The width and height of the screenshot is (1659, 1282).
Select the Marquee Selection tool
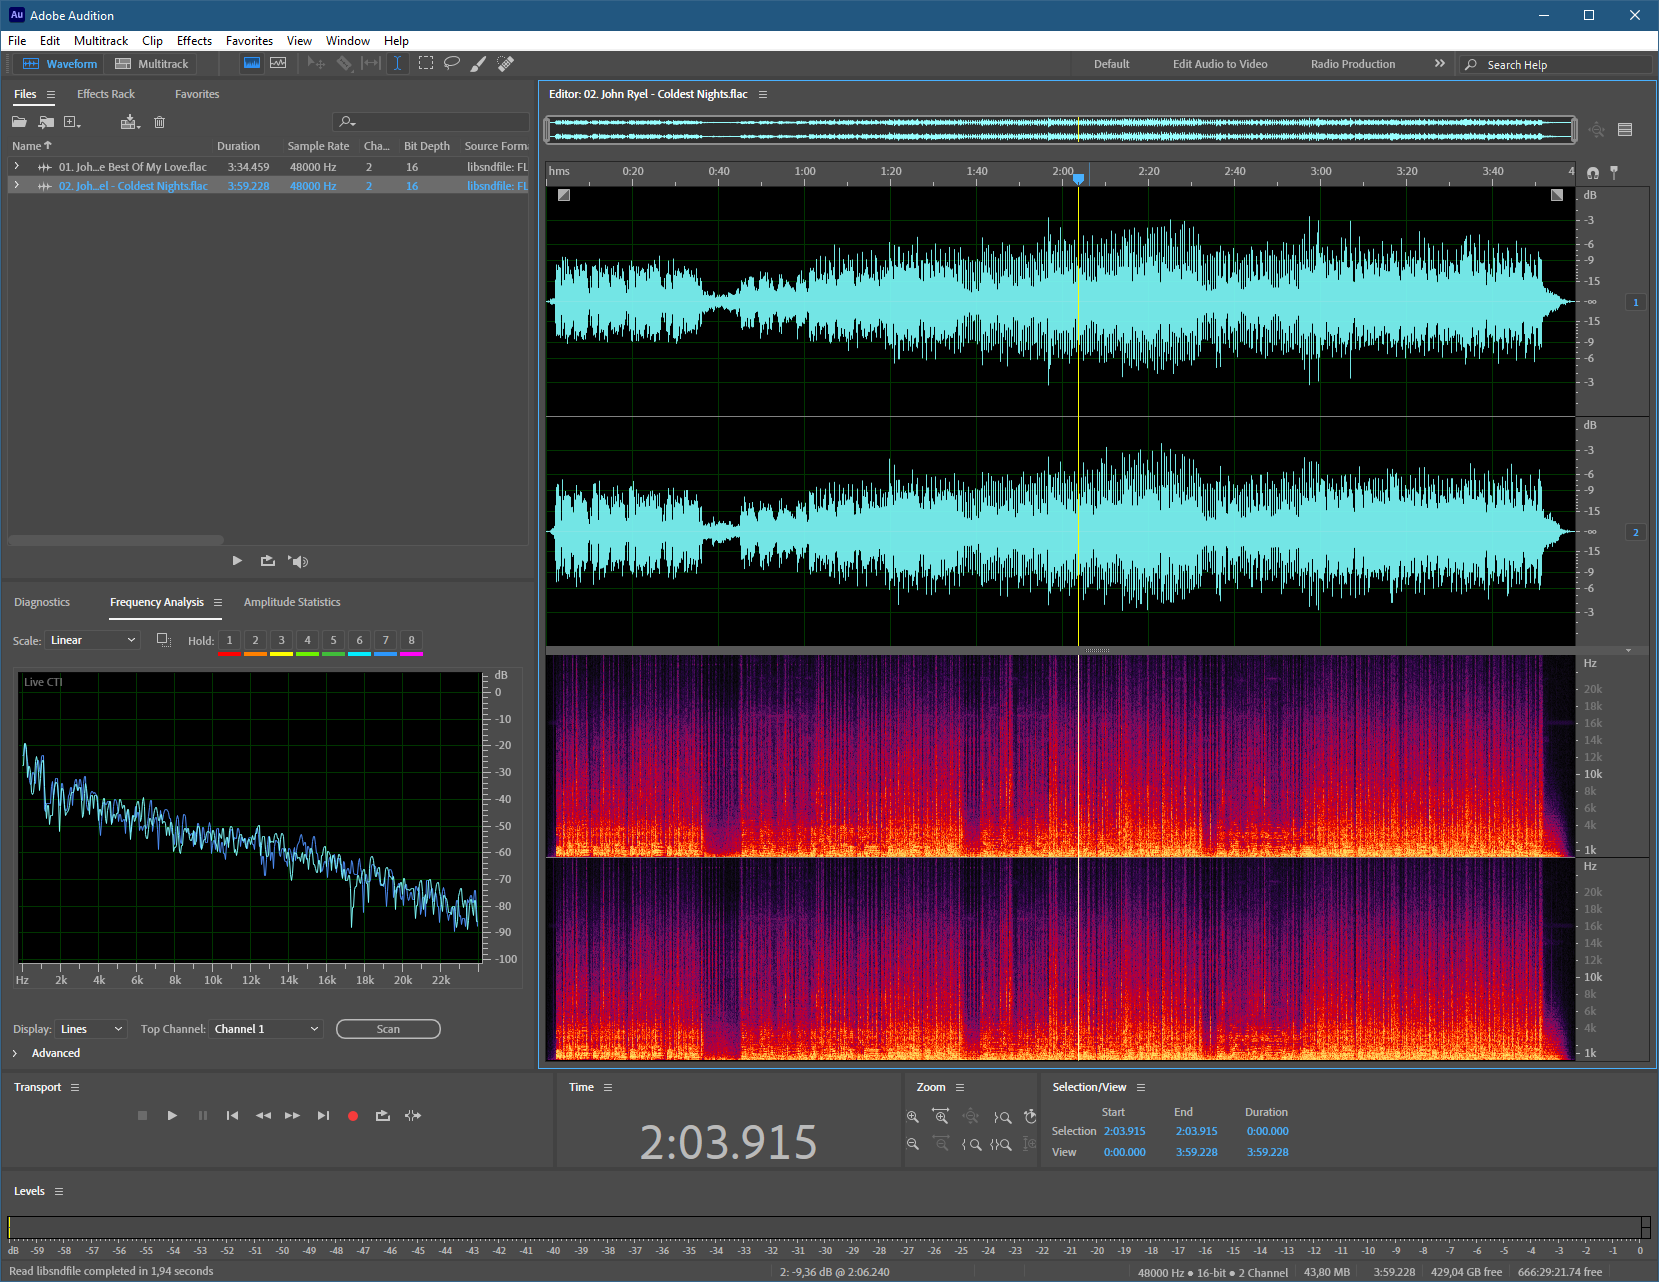[x=426, y=63]
